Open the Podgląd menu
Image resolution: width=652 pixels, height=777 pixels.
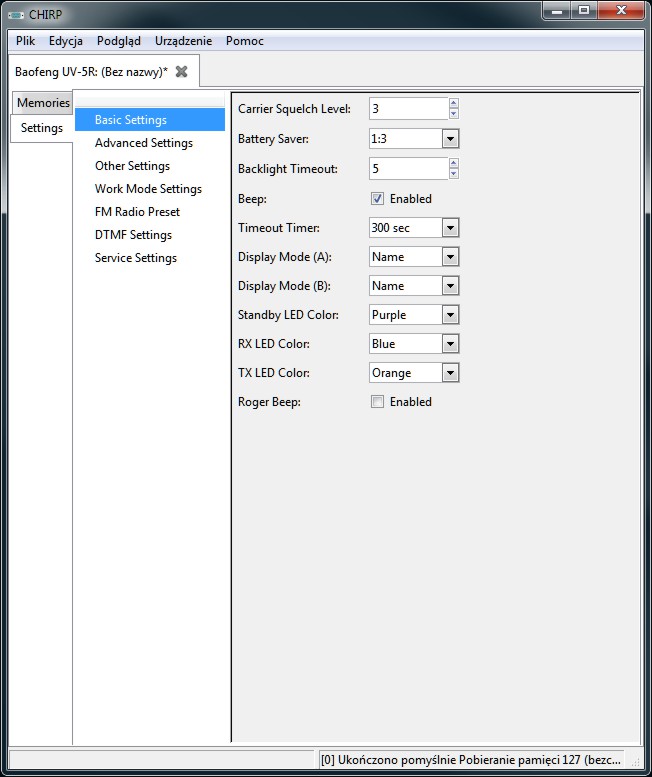pyautogui.click(x=119, y=41)
